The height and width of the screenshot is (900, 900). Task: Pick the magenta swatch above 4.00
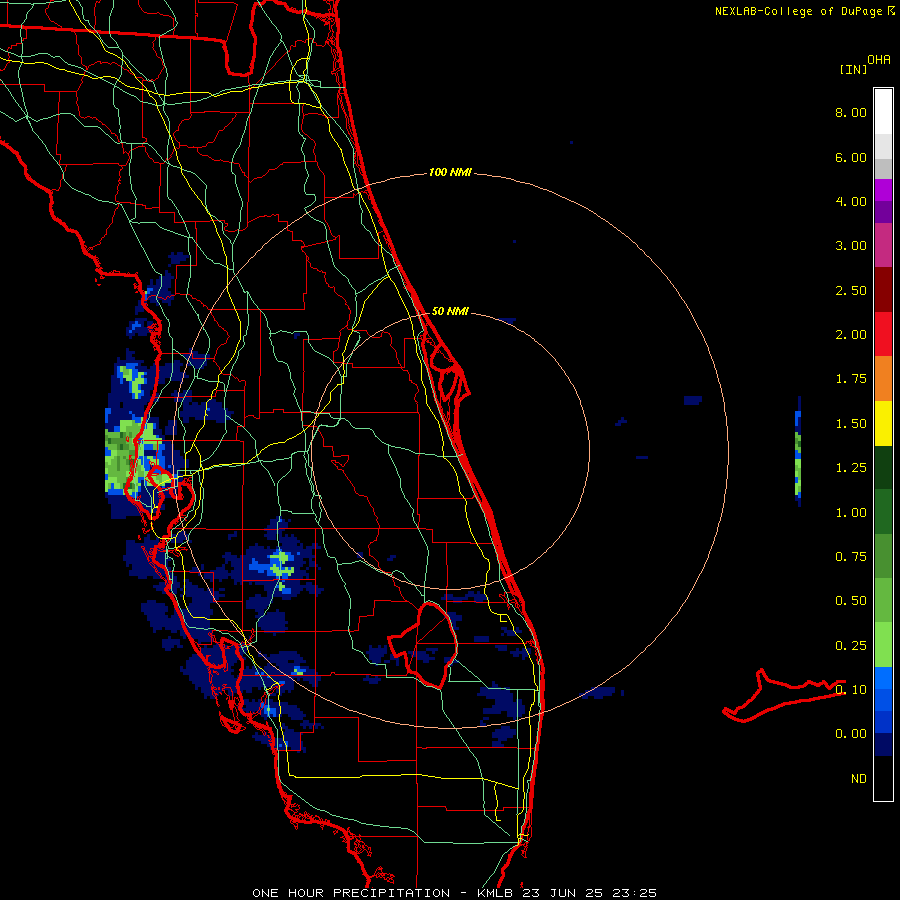pos(883,190)
